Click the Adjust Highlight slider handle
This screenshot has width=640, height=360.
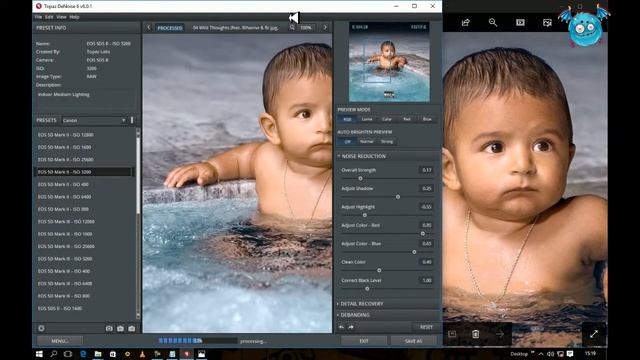click(365, 215)
